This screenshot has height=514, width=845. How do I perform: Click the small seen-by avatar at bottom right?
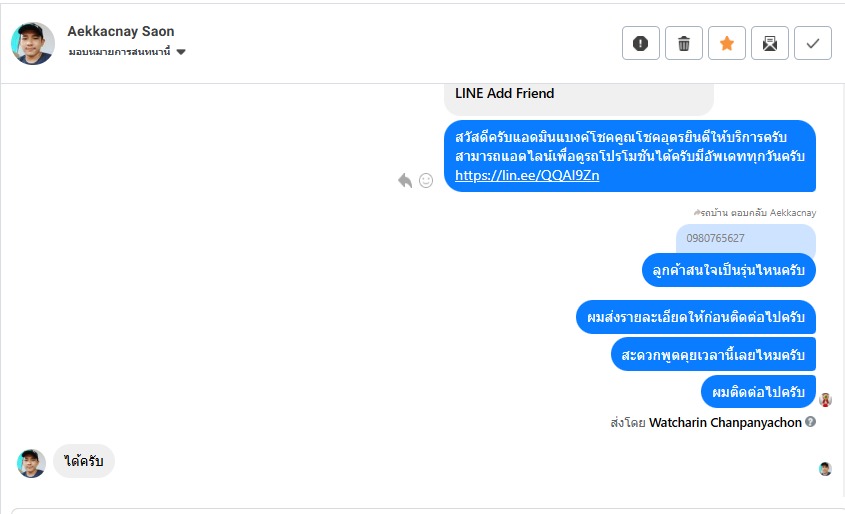pos(825,468)
